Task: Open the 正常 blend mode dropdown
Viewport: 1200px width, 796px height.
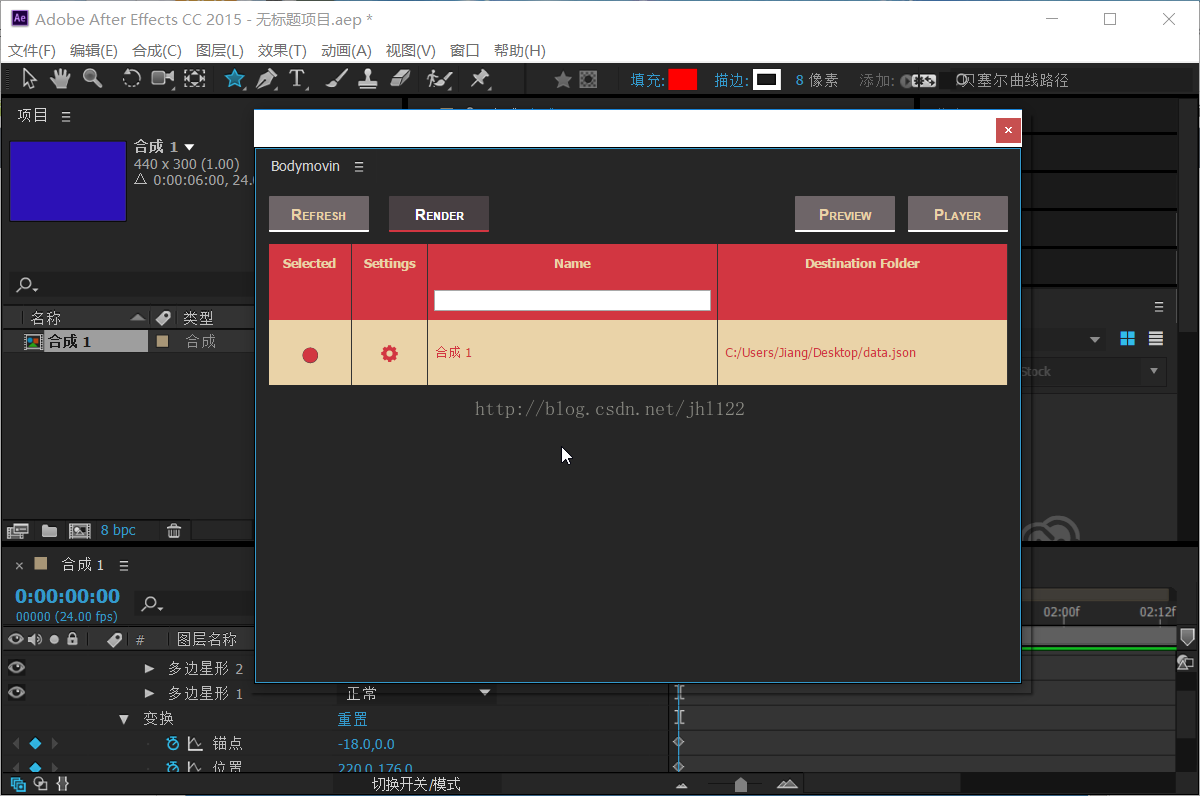Action: (x=418, y=693)
